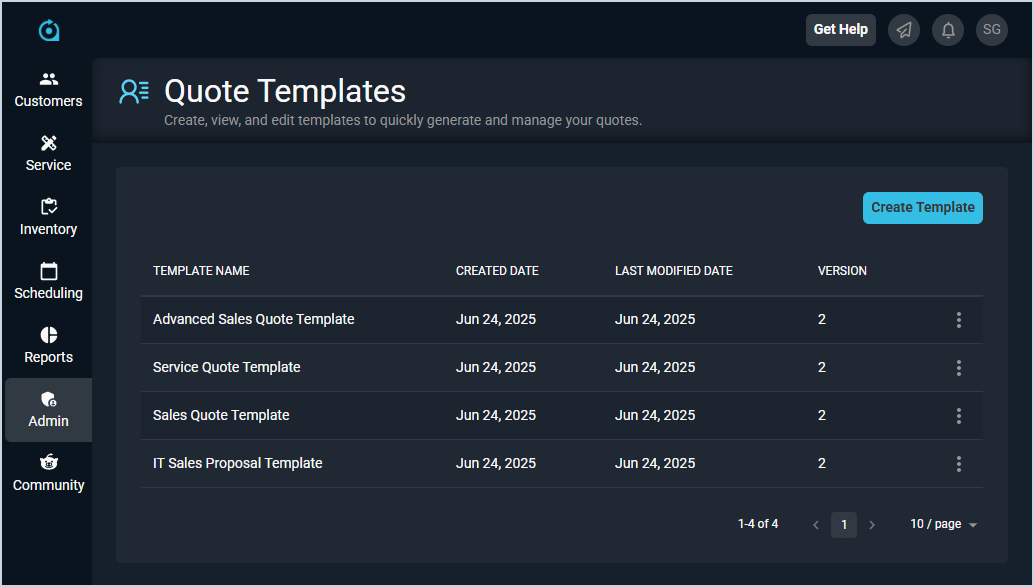Expand the 10 / page size dropdown

(x=943, y=524)
